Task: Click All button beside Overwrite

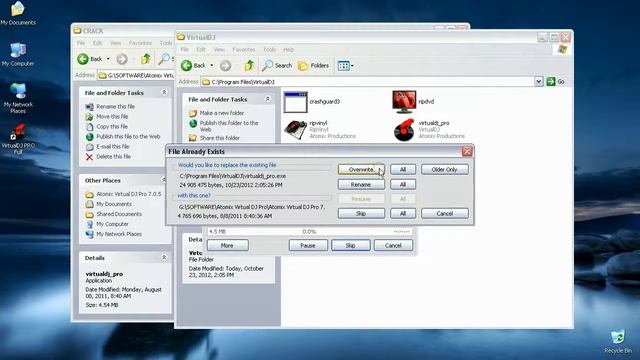Action: pos(402,169)
